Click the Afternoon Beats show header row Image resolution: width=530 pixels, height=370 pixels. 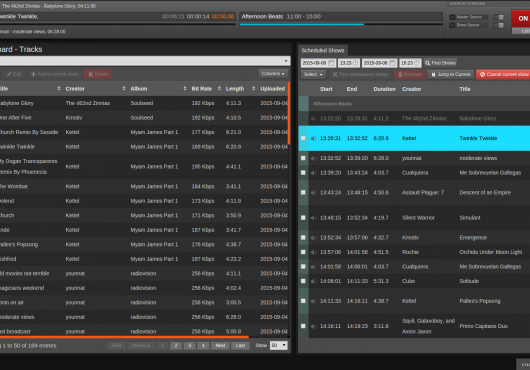[x=414, y=104]
